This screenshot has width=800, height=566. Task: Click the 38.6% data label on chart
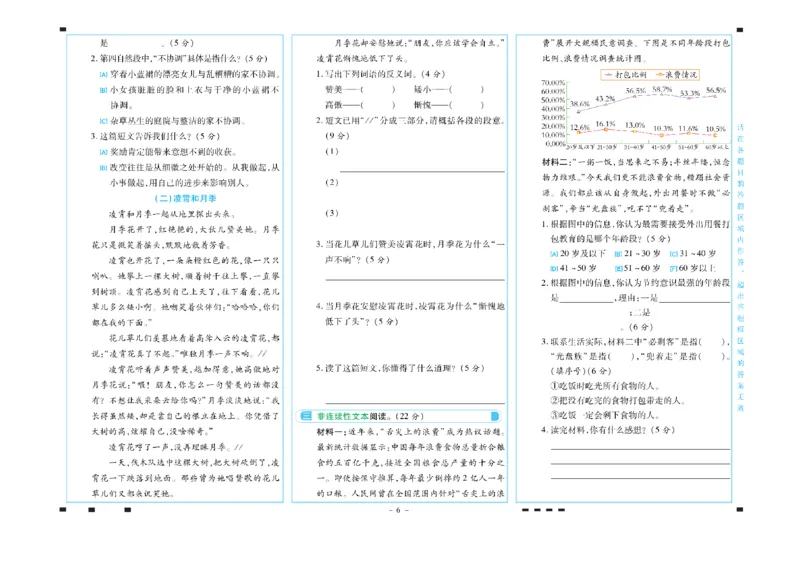(x=580, y=104)
